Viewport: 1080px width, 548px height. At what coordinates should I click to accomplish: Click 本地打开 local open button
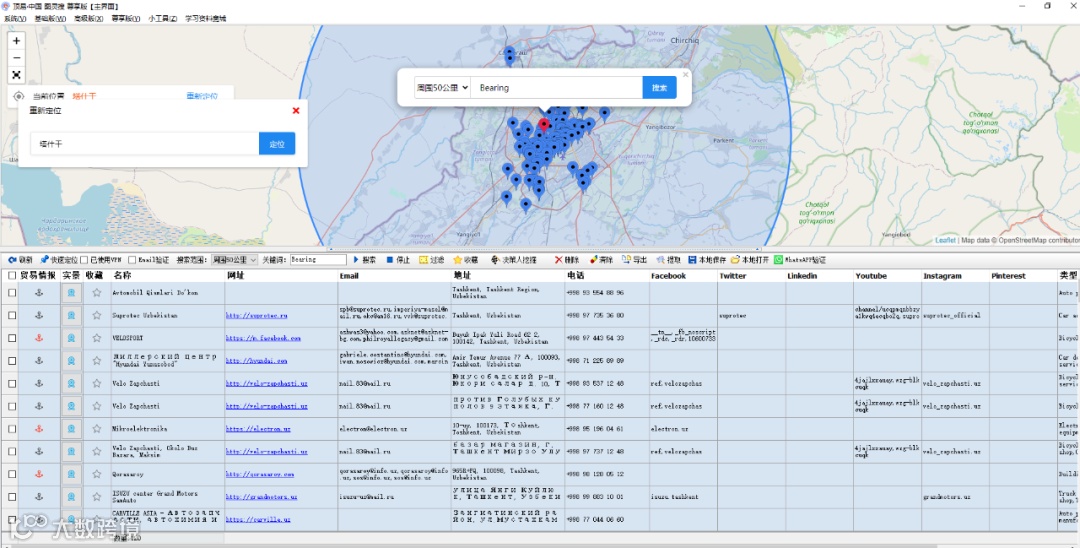point(749,260)
